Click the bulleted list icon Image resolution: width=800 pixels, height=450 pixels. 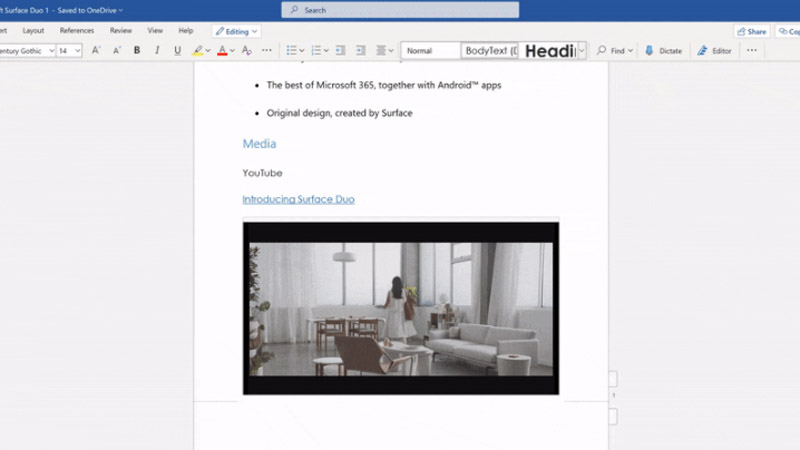click(291, 50)
